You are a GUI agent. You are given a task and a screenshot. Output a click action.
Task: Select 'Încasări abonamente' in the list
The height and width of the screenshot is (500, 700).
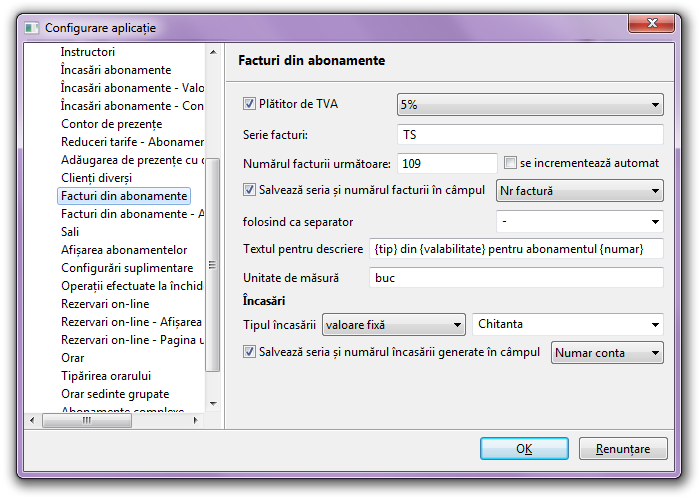(116, 70)
